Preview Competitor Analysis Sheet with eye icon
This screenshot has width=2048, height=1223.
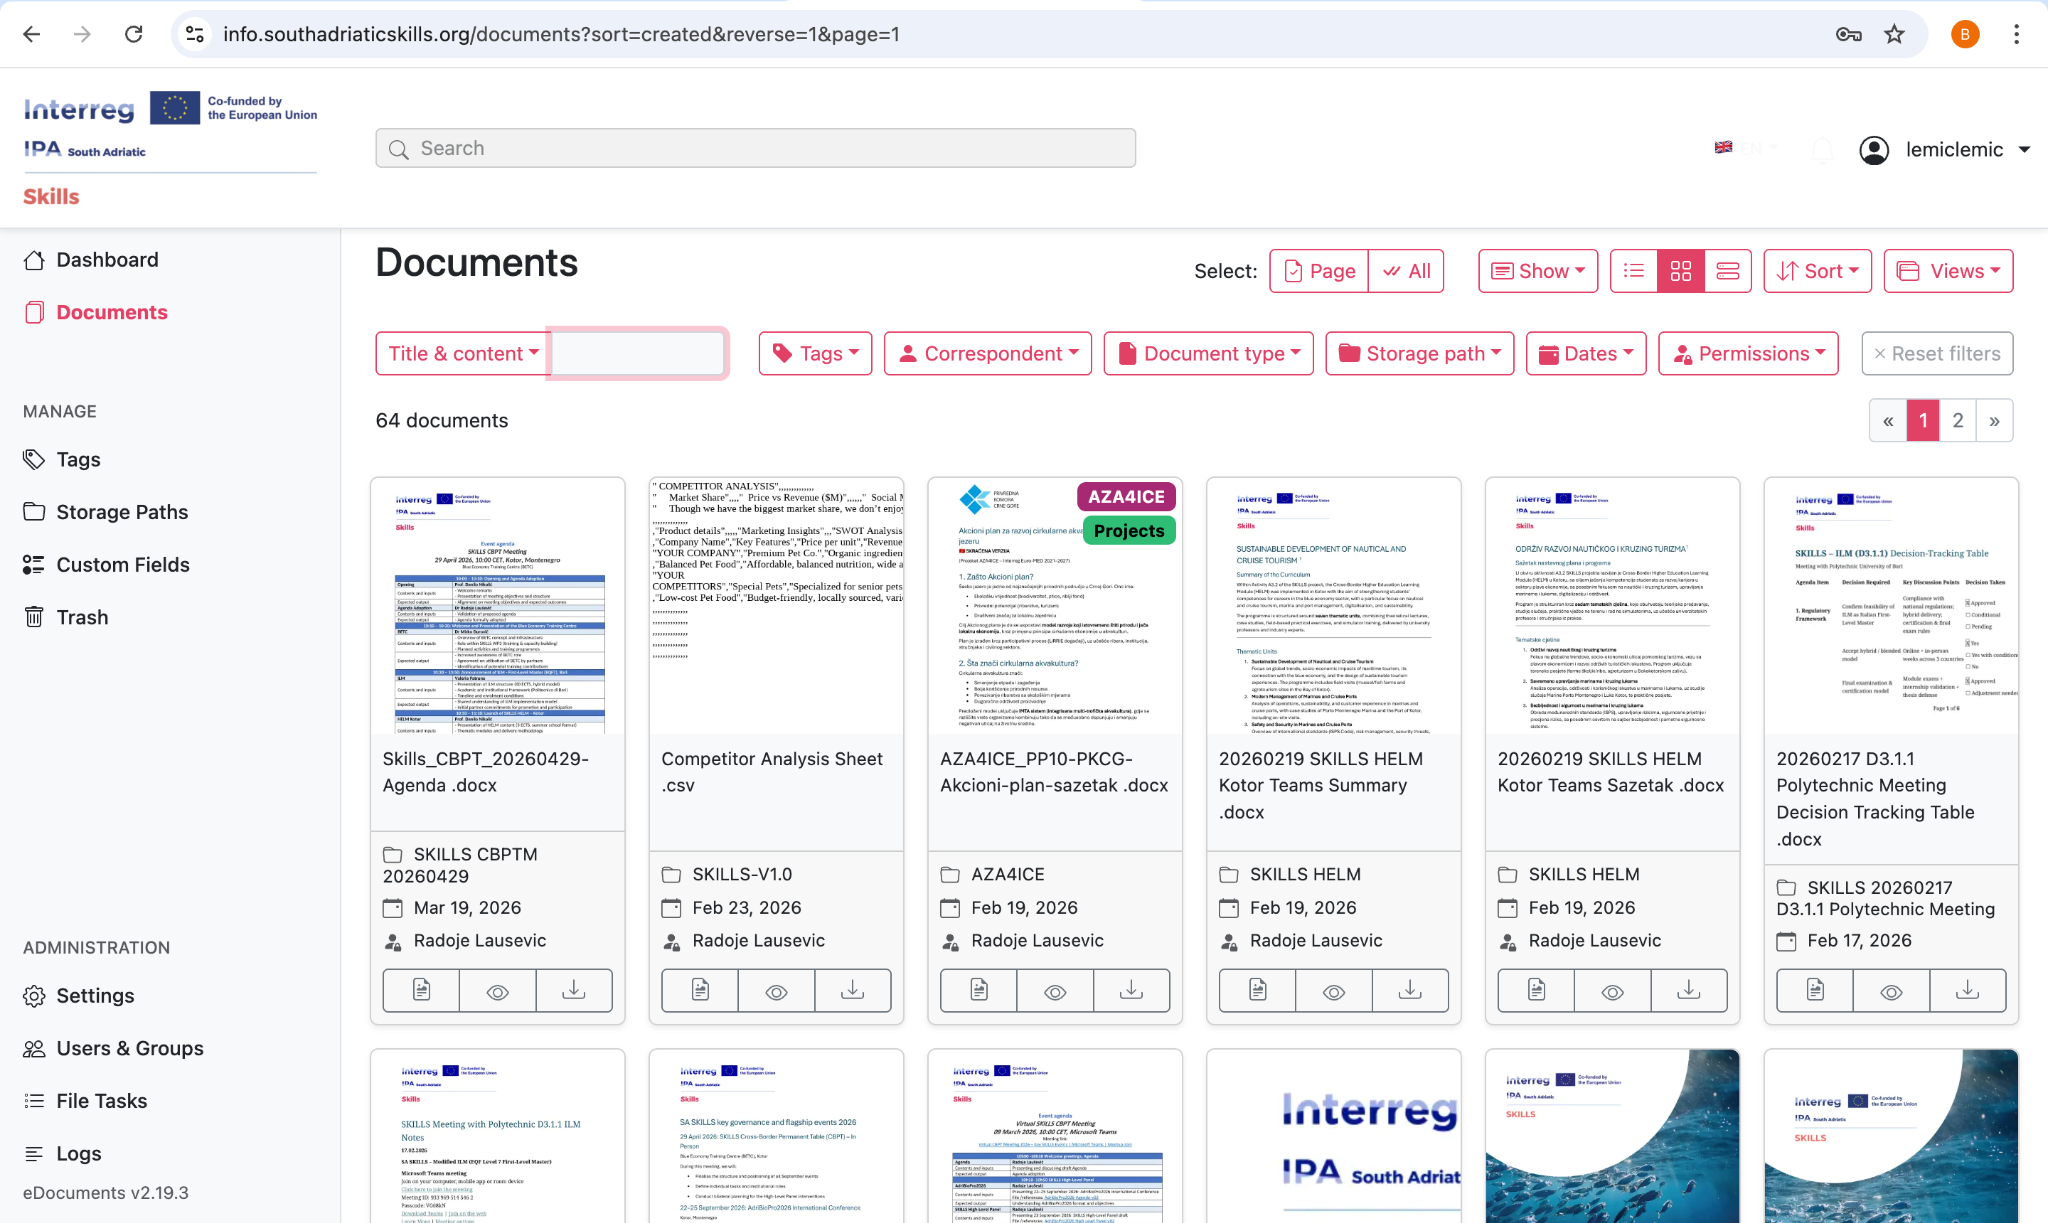pos(775,990)
